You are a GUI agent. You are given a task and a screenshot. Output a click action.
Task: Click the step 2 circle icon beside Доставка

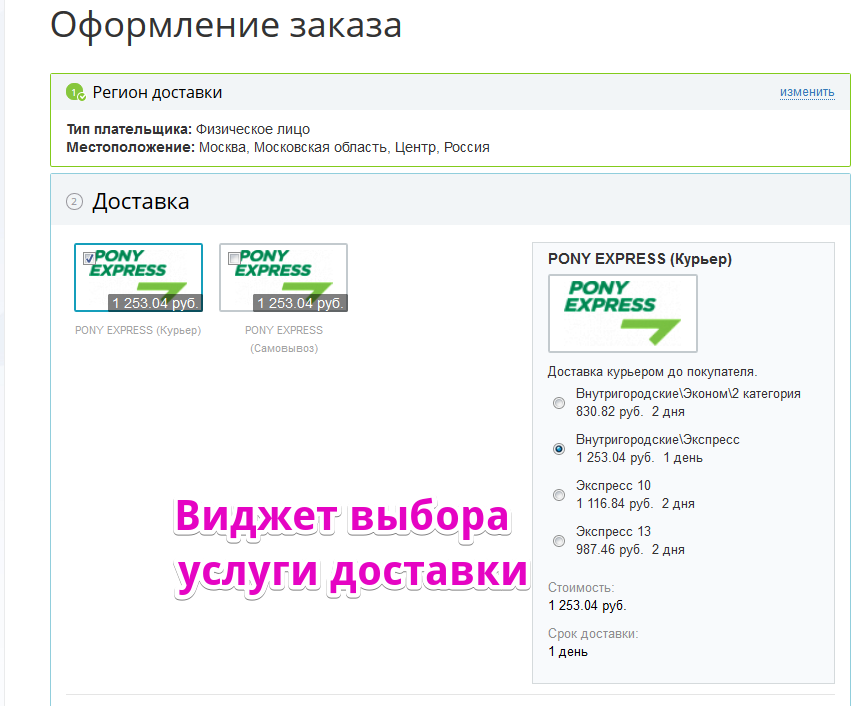pyautogui.click(x=74, y=202)
